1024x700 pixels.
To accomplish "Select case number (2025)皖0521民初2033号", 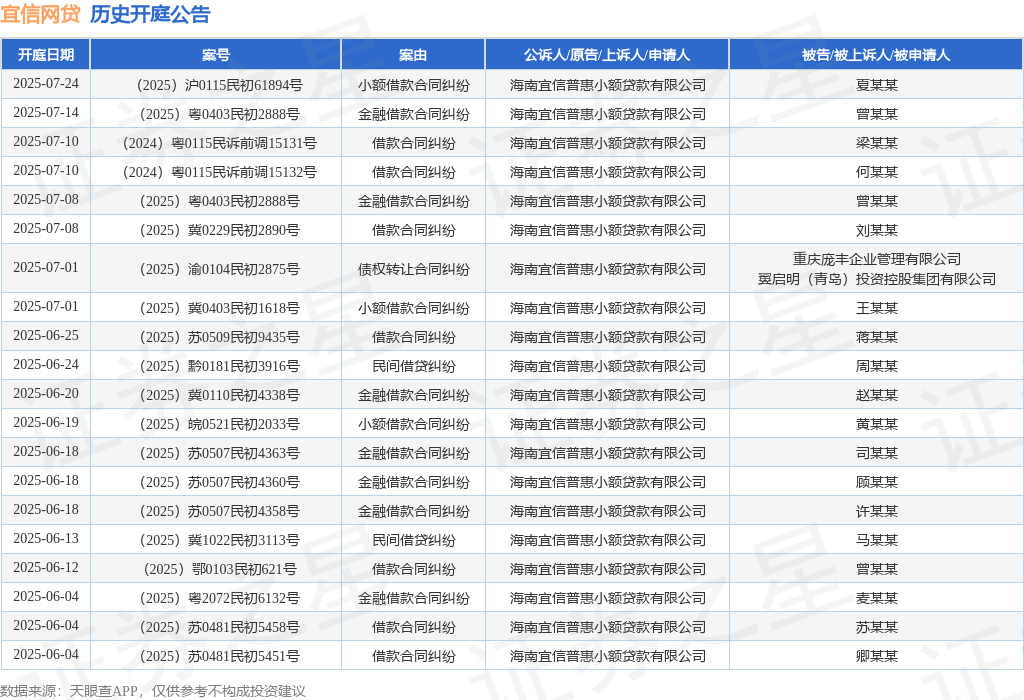I will pyautogui.click(x=219, y=424).
